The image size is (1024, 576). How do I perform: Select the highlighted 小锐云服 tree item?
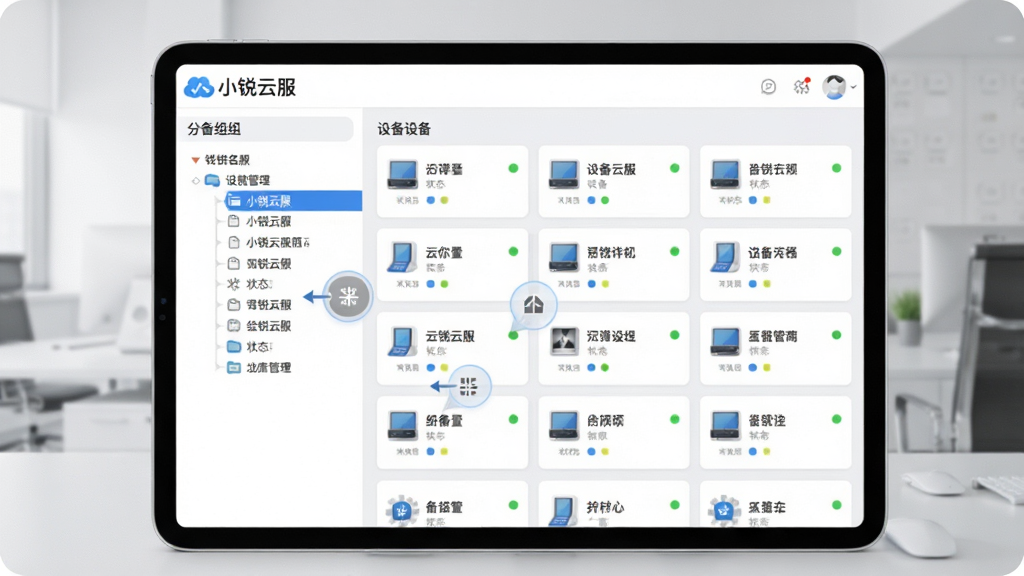click(293, 201)
